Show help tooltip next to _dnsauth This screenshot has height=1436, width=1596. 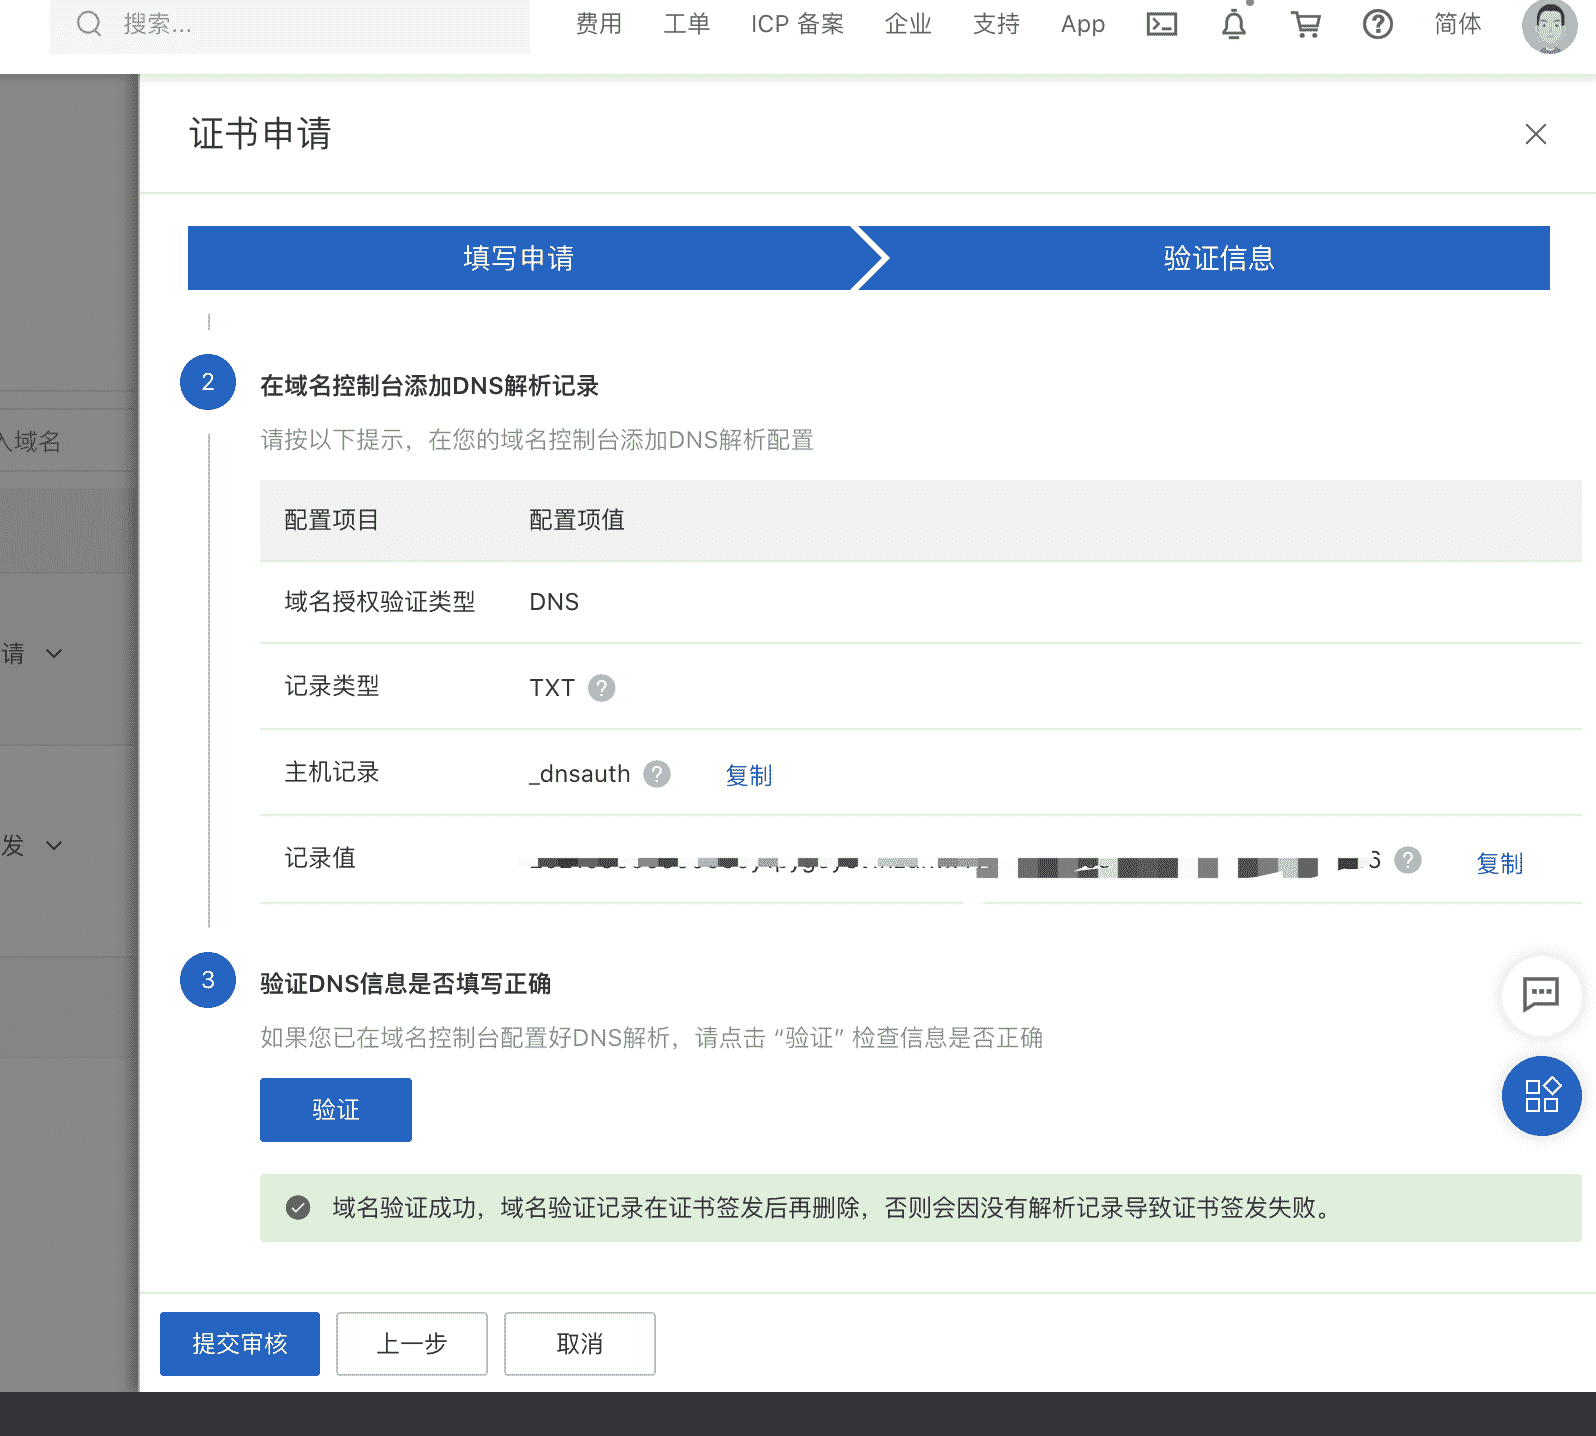657,774
